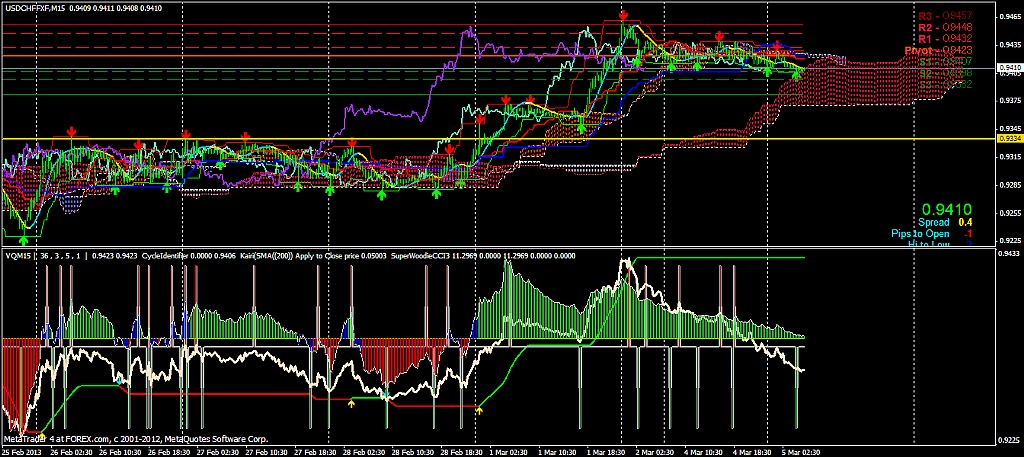This screenshot has height=457, width=1024.
Task: Select the VQM15 indicator label
Action: pyautogui.click(x=17, y=256)
